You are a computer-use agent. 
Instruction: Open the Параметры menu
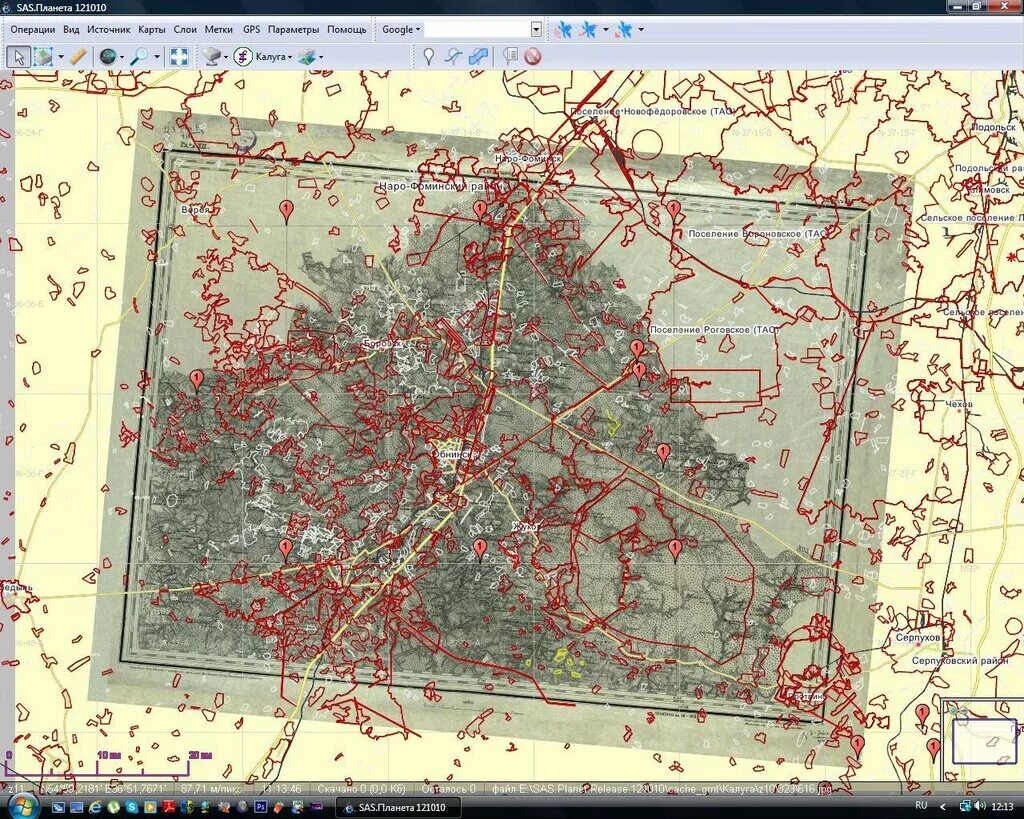(x=294, y=29)
